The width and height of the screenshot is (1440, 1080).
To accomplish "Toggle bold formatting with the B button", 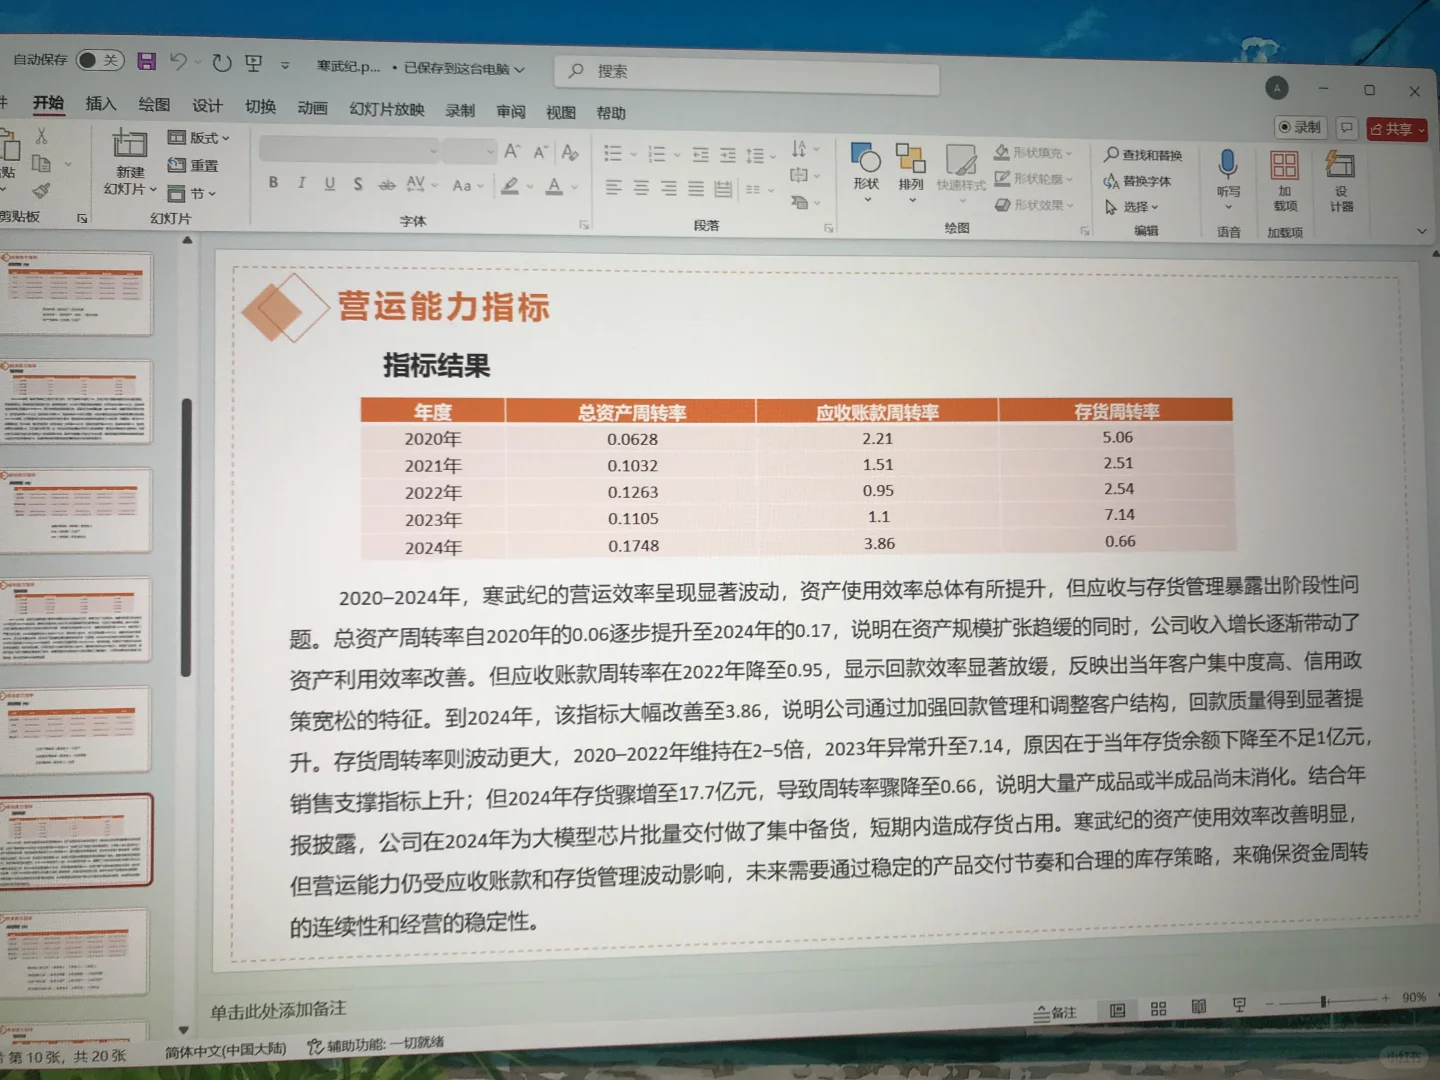I will (x=272, y=183).
